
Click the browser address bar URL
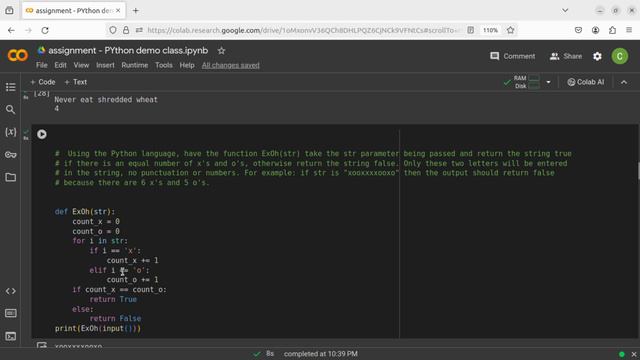click(304, 30)
